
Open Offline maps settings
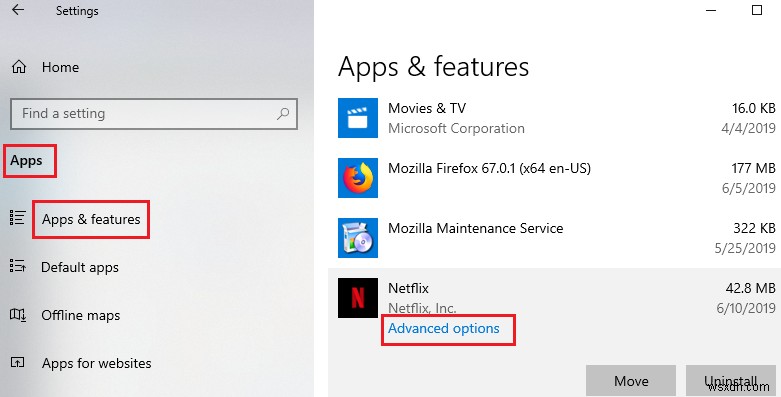pos(81,315)
